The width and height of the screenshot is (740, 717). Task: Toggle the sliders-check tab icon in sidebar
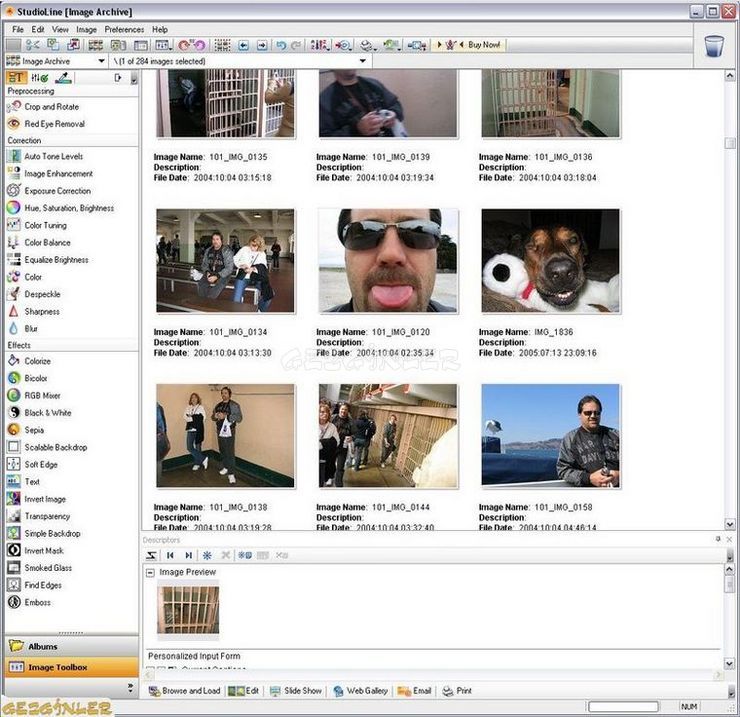coord(40,77)
